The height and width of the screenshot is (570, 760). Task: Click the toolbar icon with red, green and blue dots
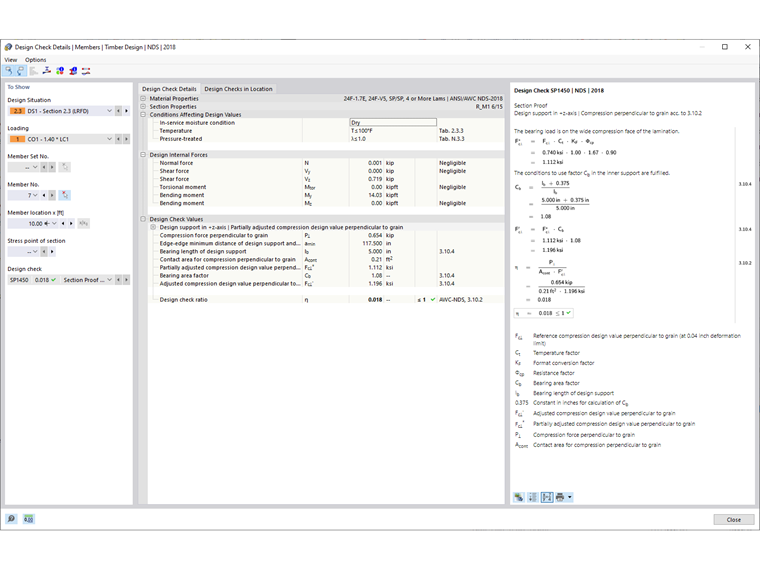click(x=60, y=71)
